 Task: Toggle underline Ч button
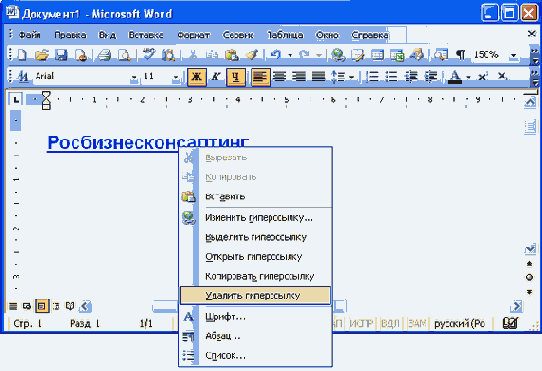point(236,76)
